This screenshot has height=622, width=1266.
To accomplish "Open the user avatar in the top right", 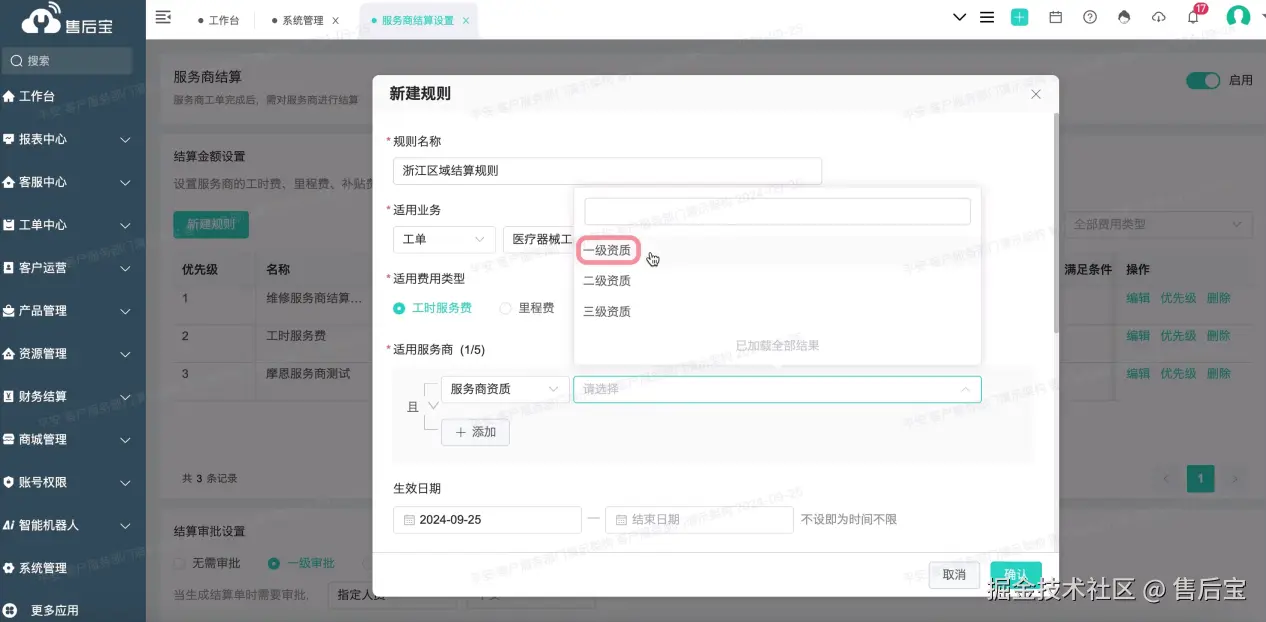I will click(x=1237, y=17).
